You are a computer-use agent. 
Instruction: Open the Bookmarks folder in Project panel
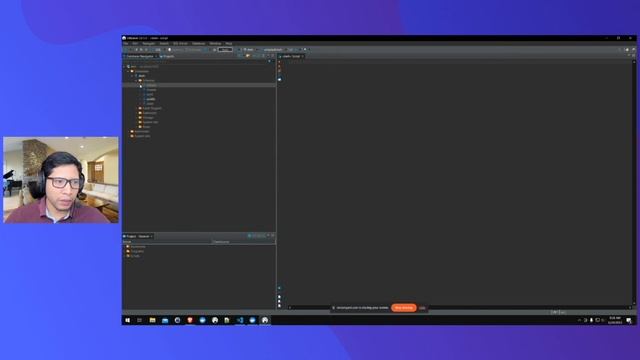click(x=136, y=247)
